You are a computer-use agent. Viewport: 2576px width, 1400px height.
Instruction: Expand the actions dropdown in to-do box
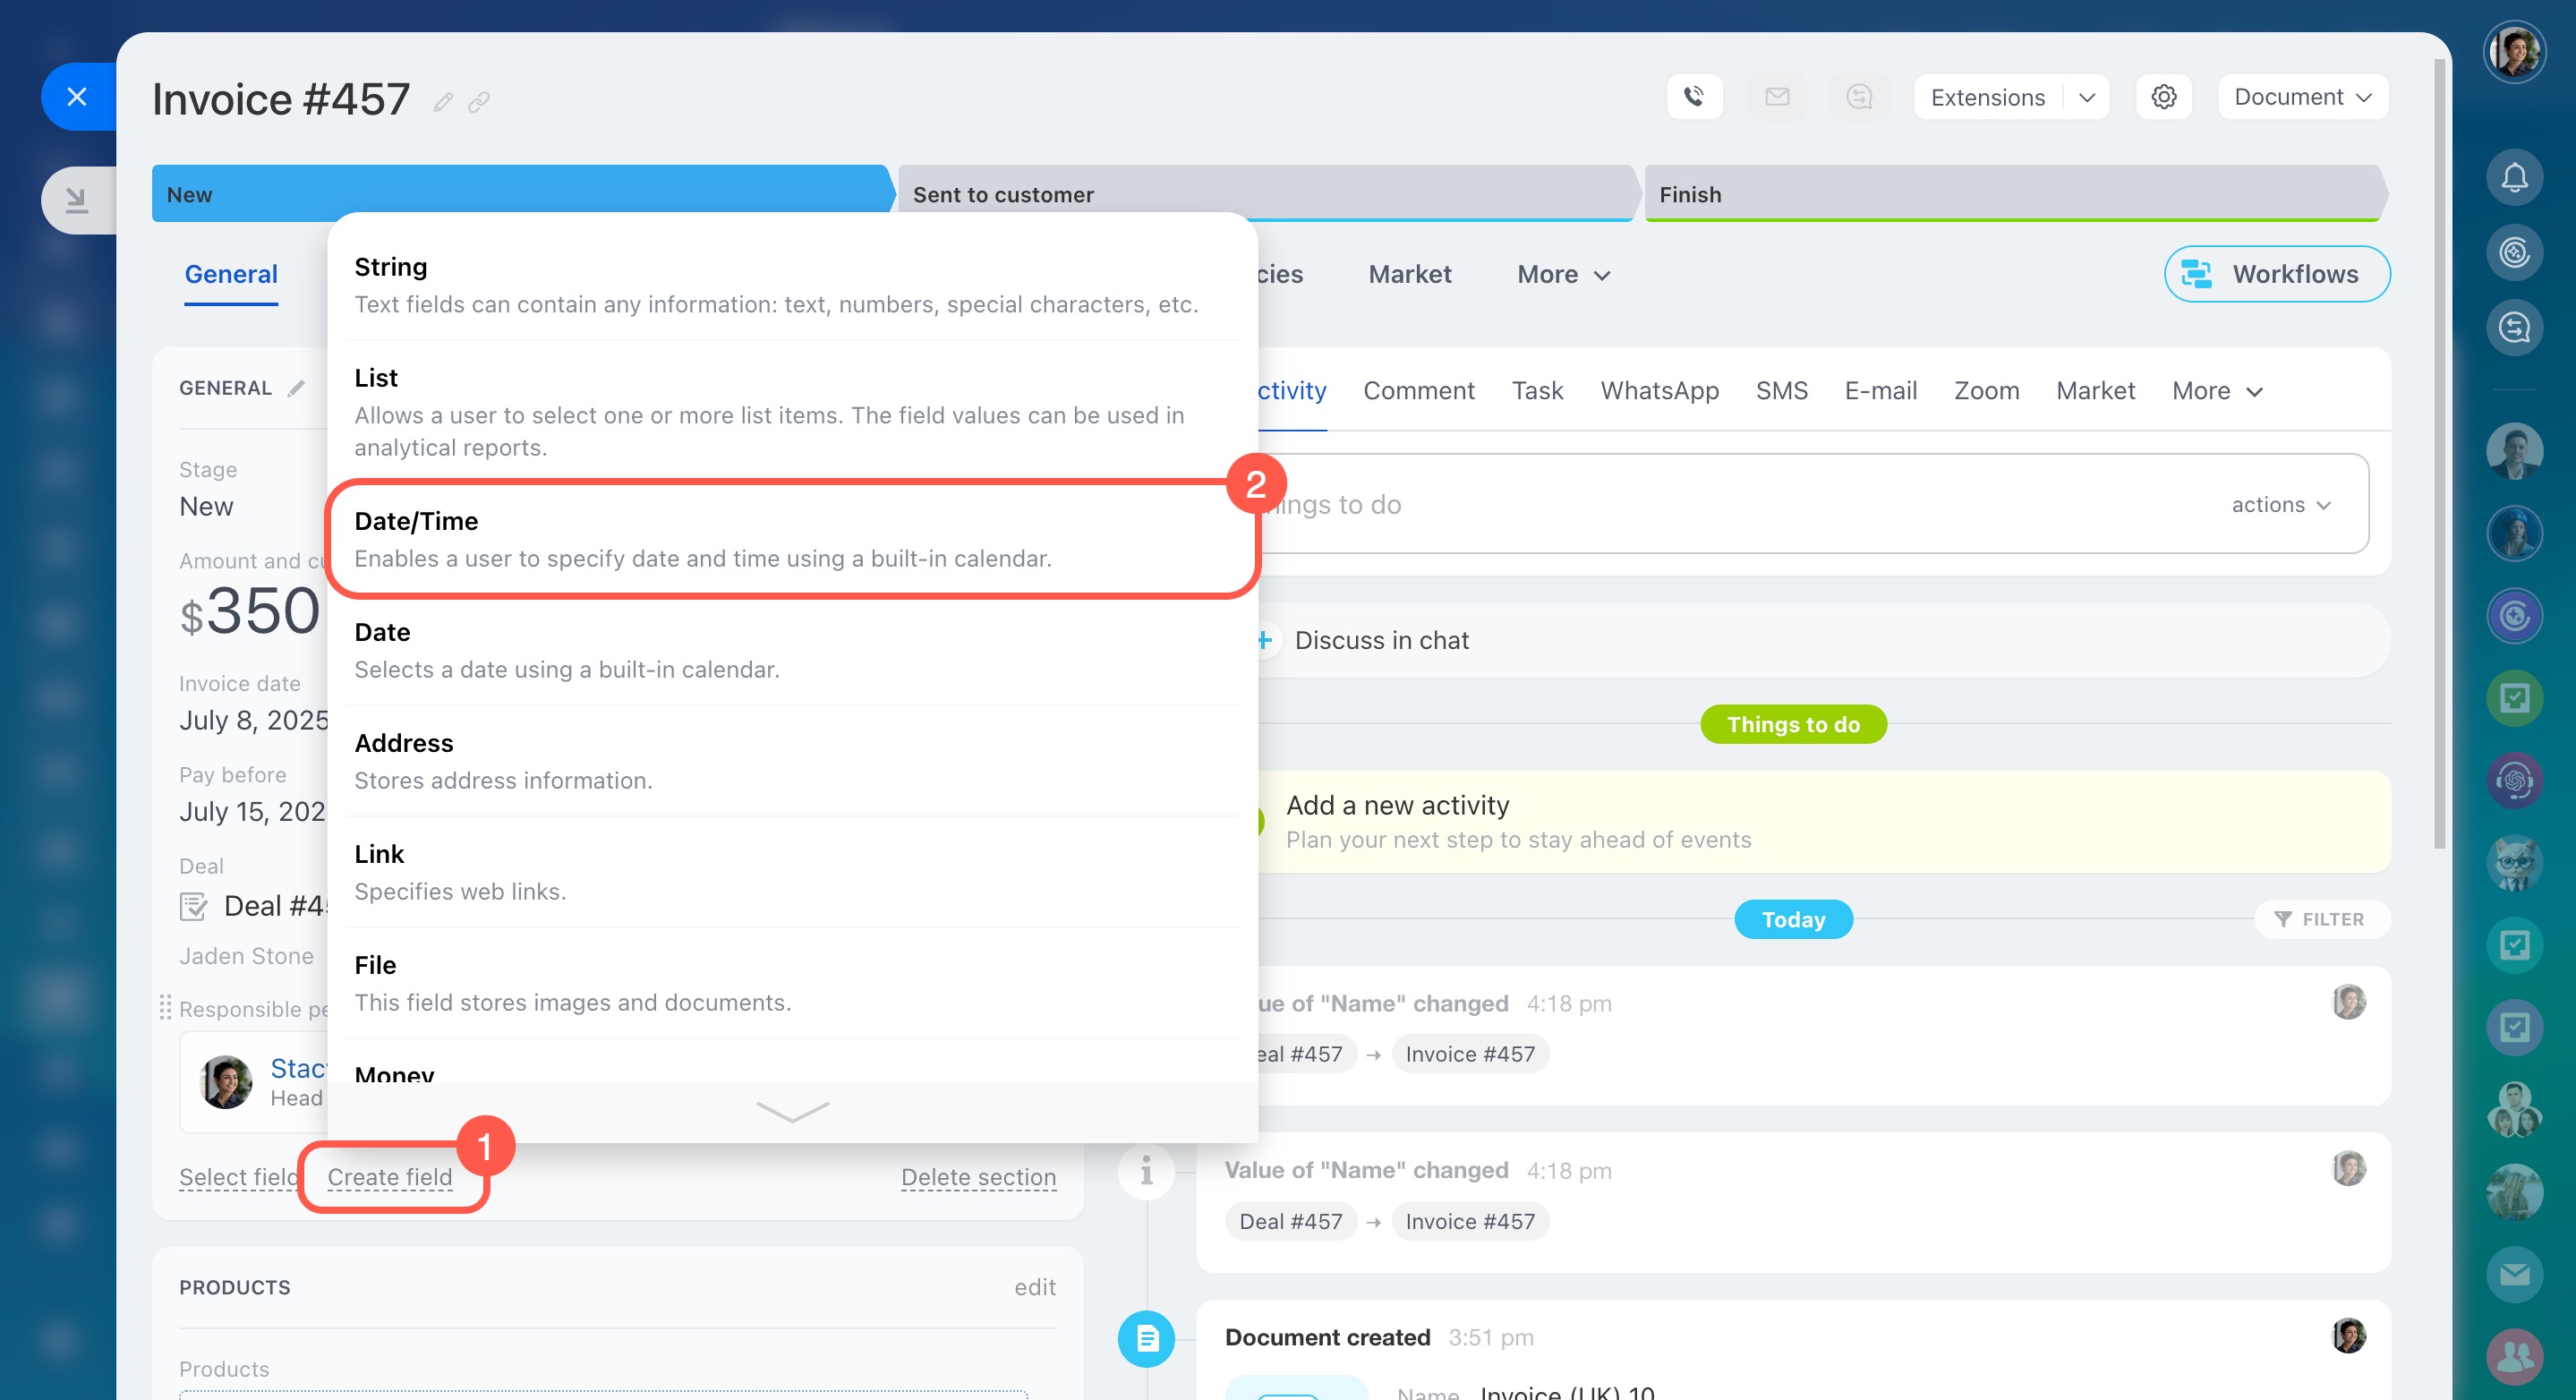[2281, 505]
